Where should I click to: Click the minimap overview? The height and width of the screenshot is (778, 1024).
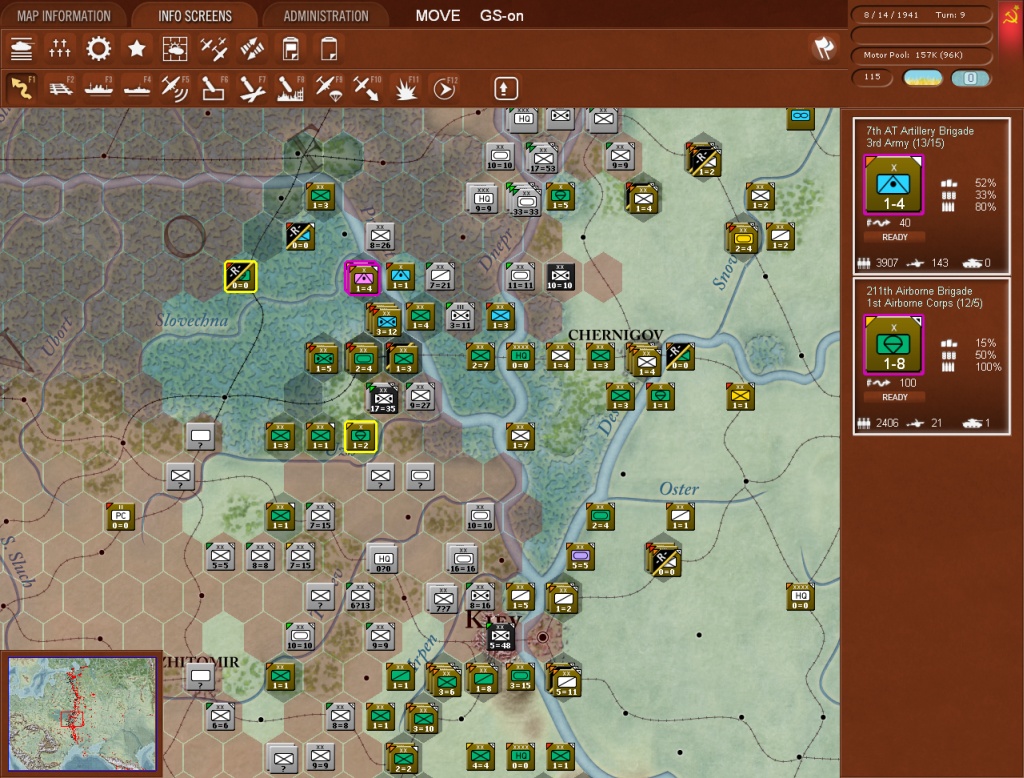(x=82, y=713)
